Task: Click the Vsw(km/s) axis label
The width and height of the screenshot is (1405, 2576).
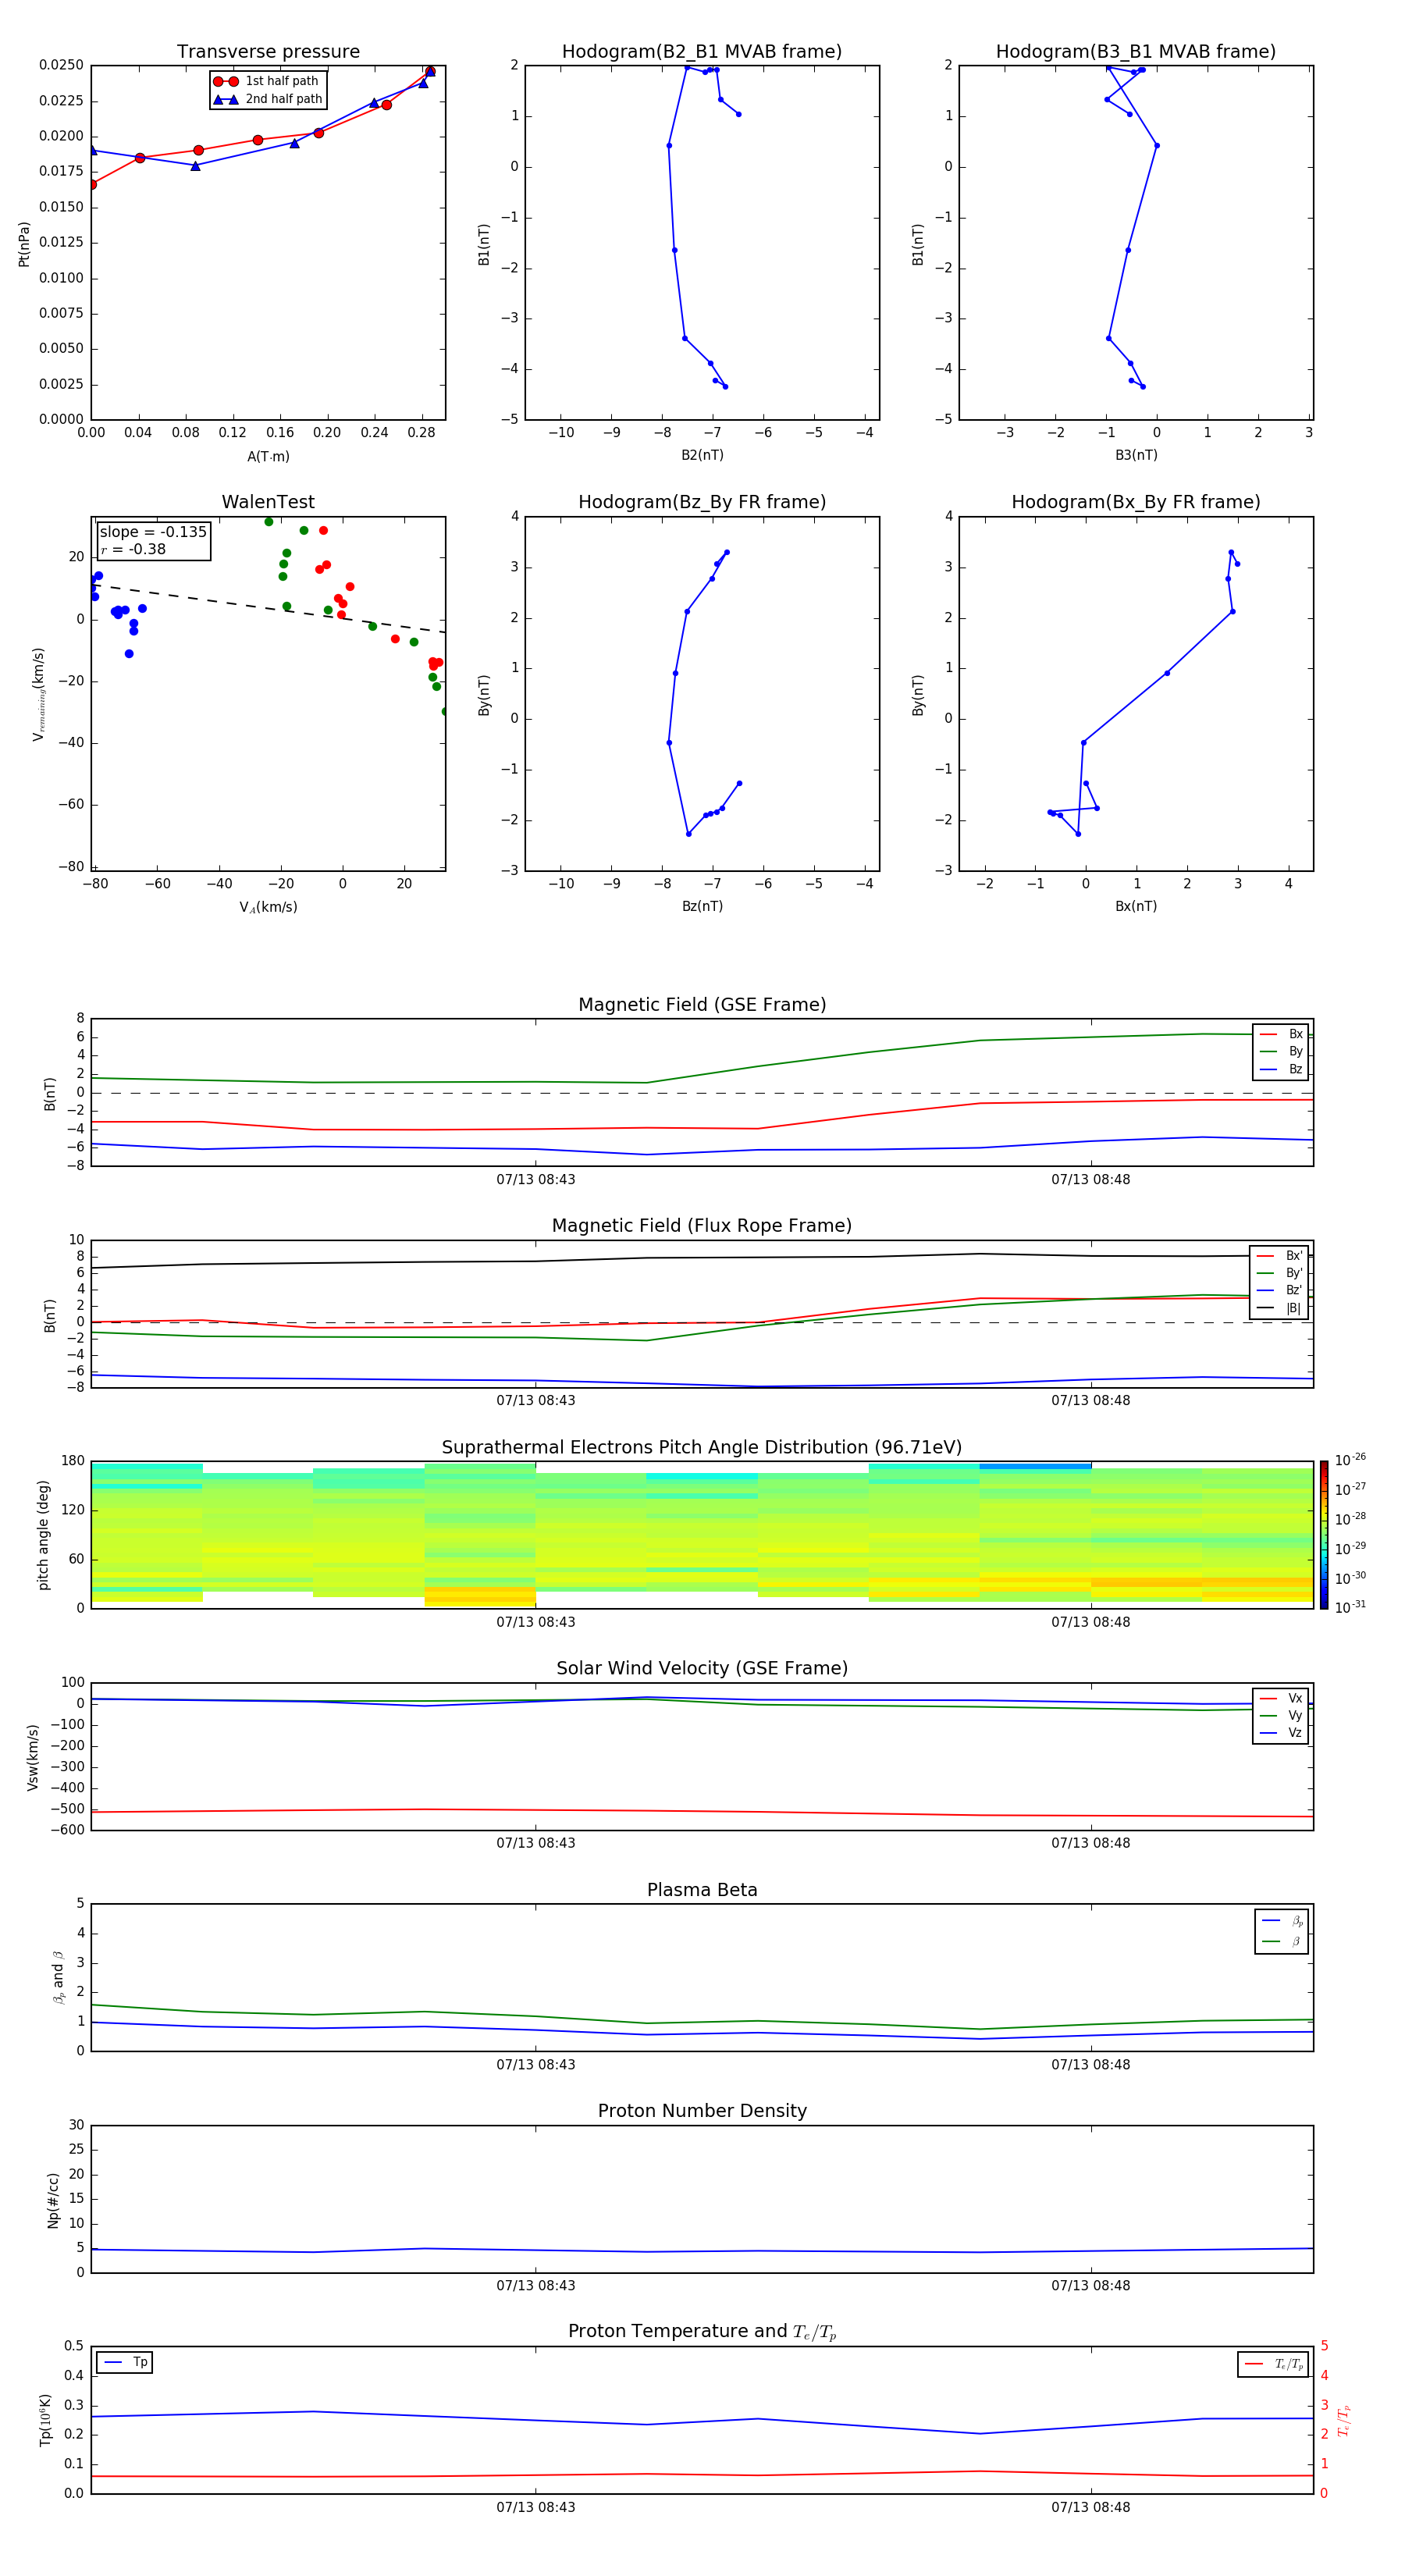Action: click(32, 1757)
